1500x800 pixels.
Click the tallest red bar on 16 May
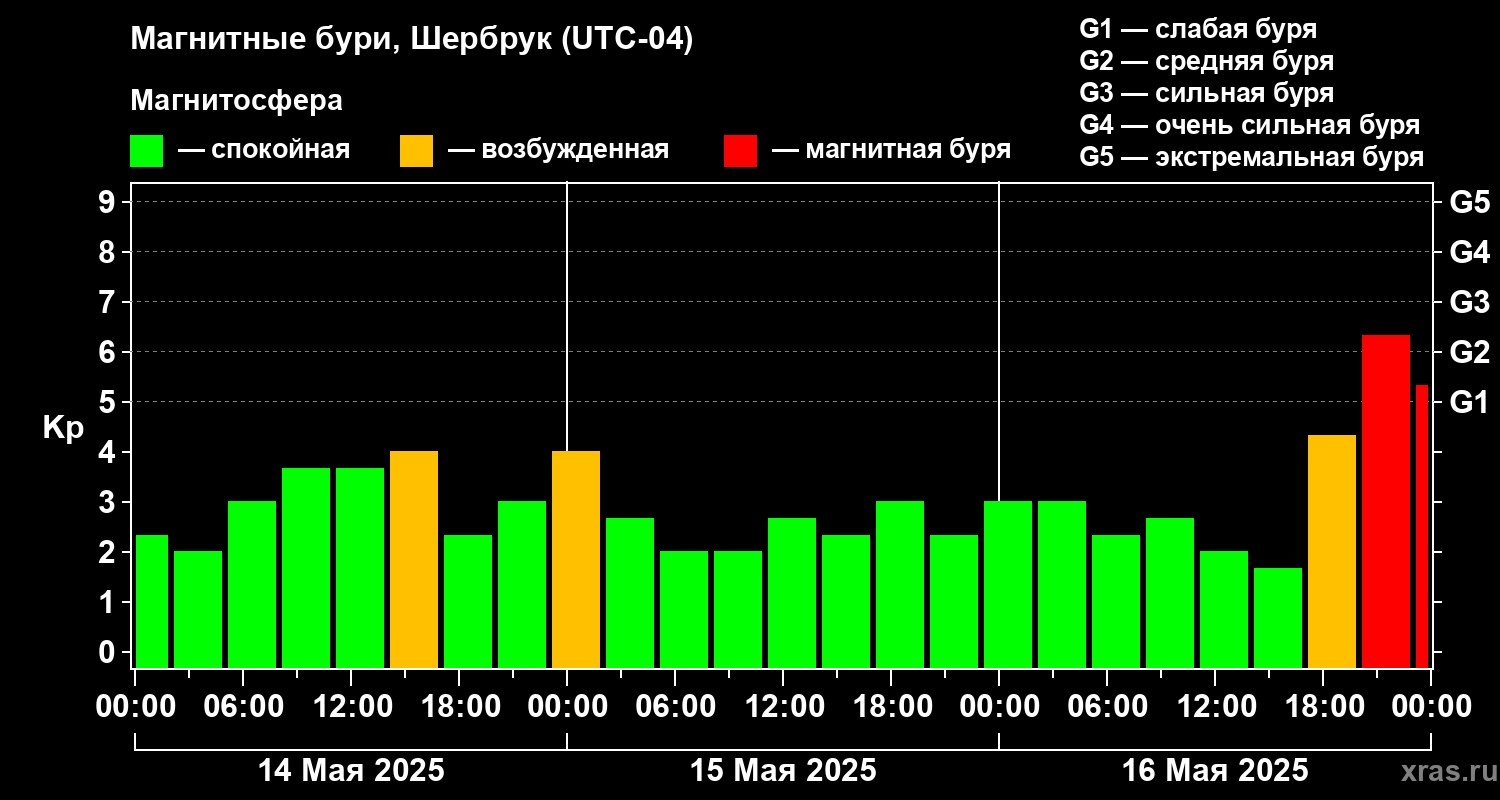pyautogui.click(x=1386, y=501)
